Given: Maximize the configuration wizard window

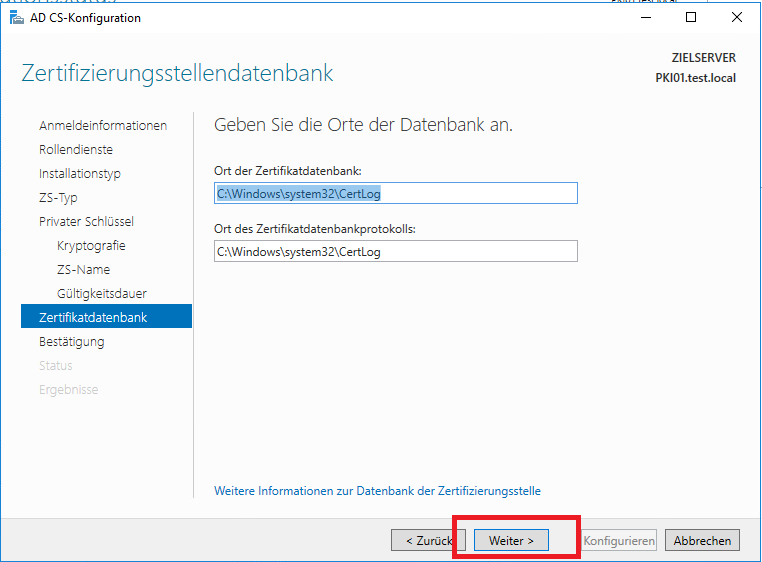Looking at the screenshot, I should coord(691,18).
